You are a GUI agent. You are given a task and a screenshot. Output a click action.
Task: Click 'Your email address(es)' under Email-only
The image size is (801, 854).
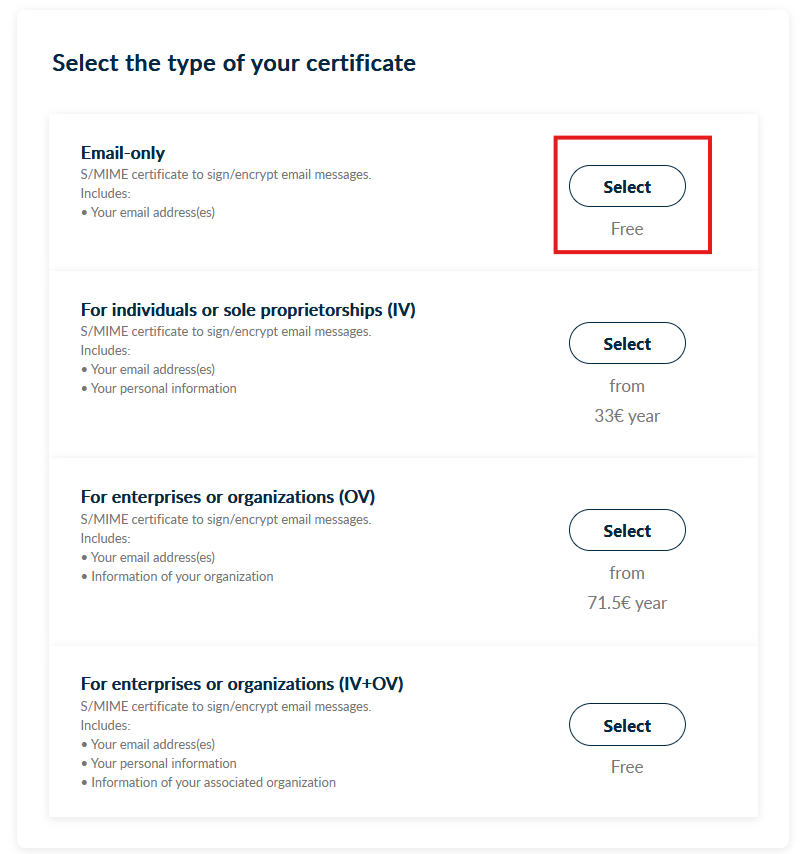pyautogui.click(x=153, y=212)
